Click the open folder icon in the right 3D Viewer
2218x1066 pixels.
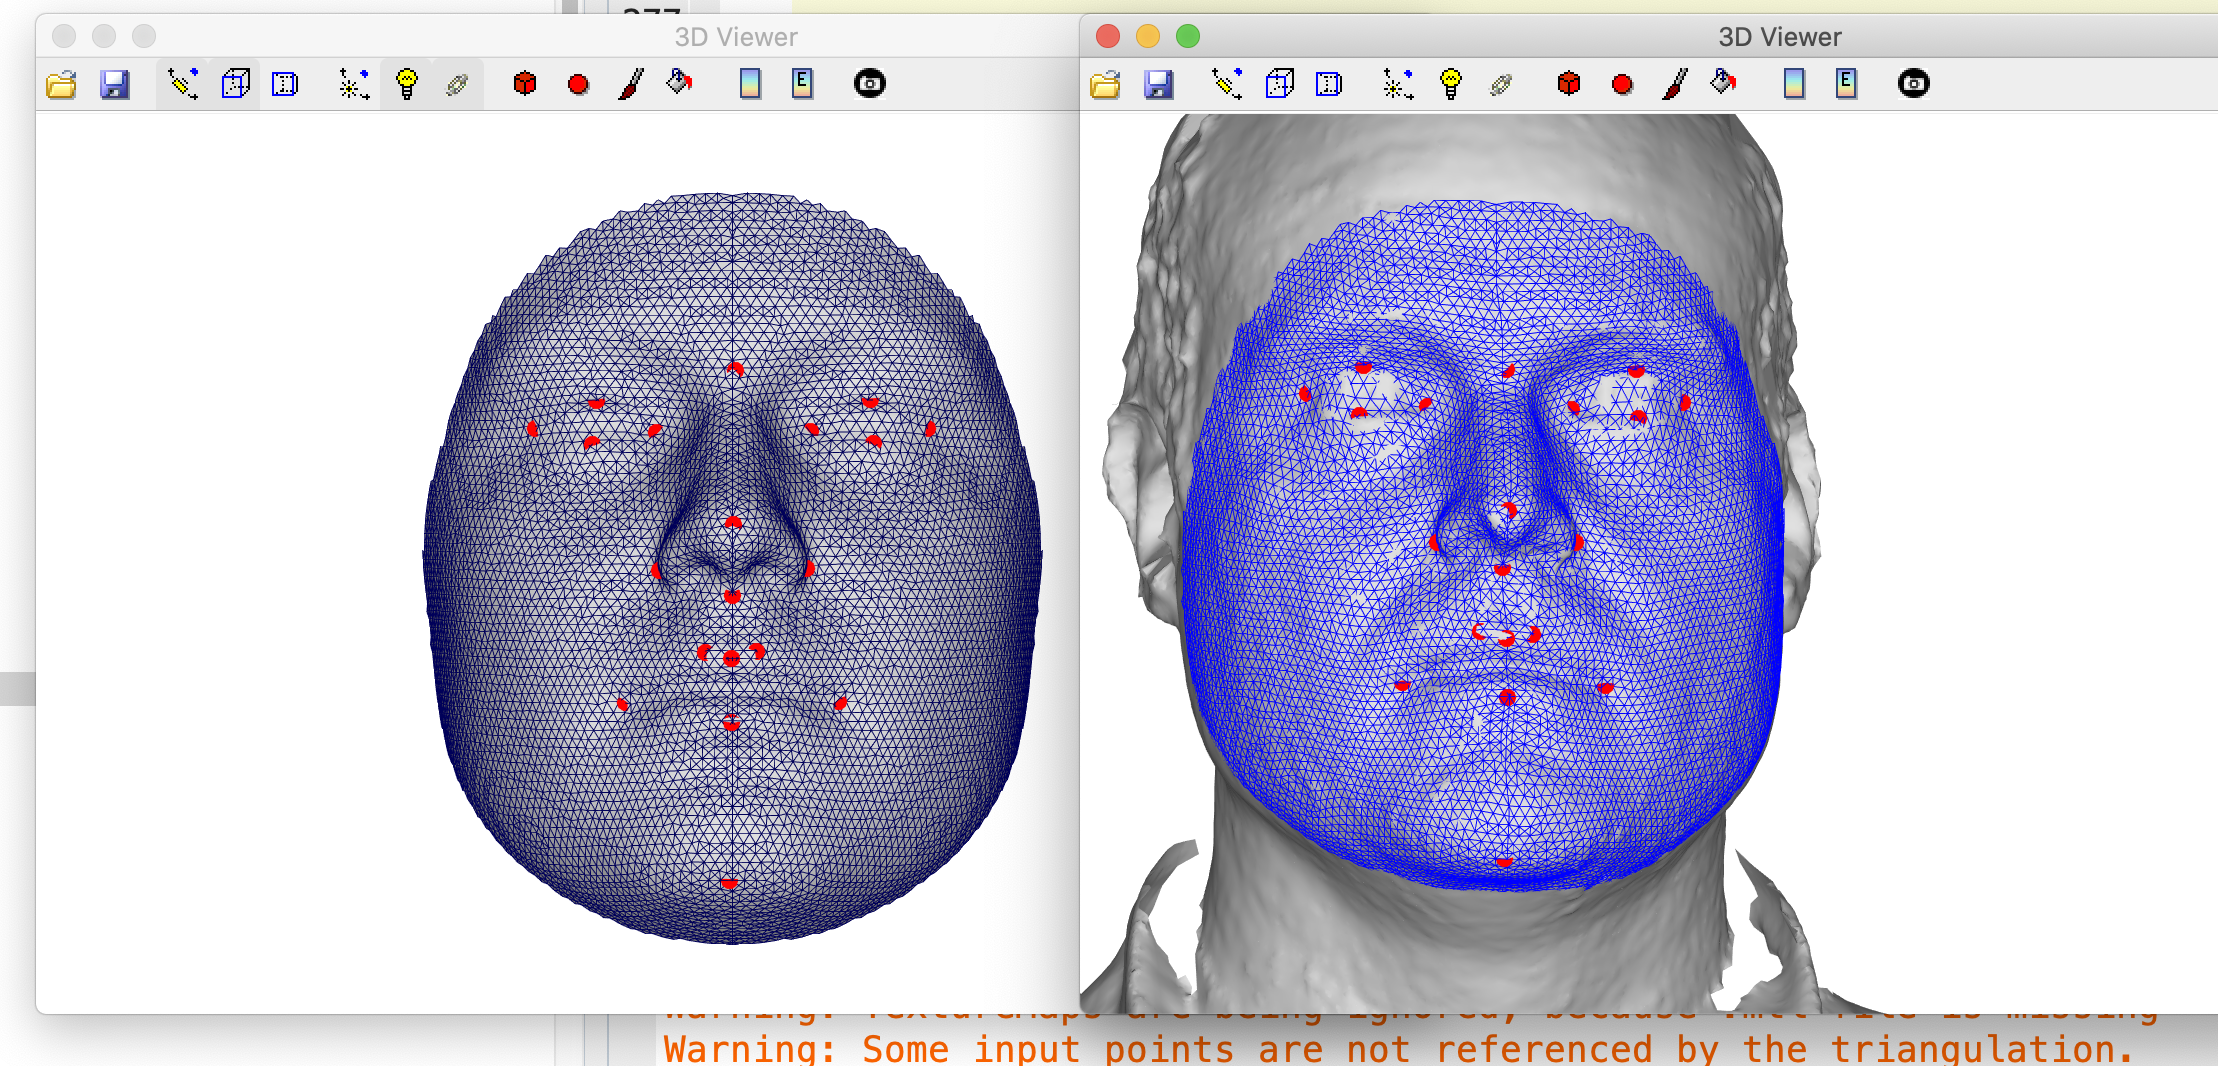coord(1105,84)
